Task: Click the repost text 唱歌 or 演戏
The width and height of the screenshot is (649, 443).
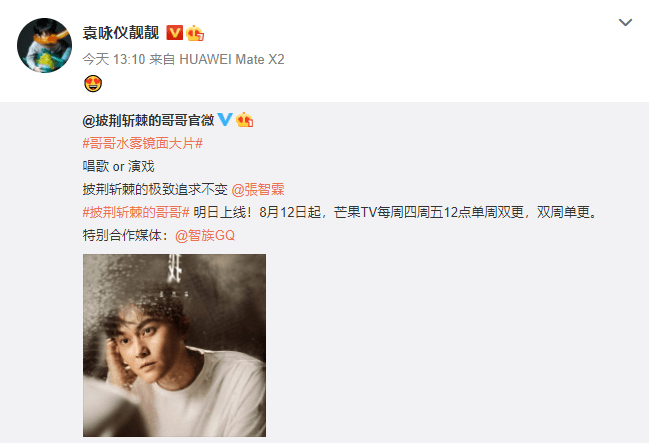Action: tap(118, 166)
